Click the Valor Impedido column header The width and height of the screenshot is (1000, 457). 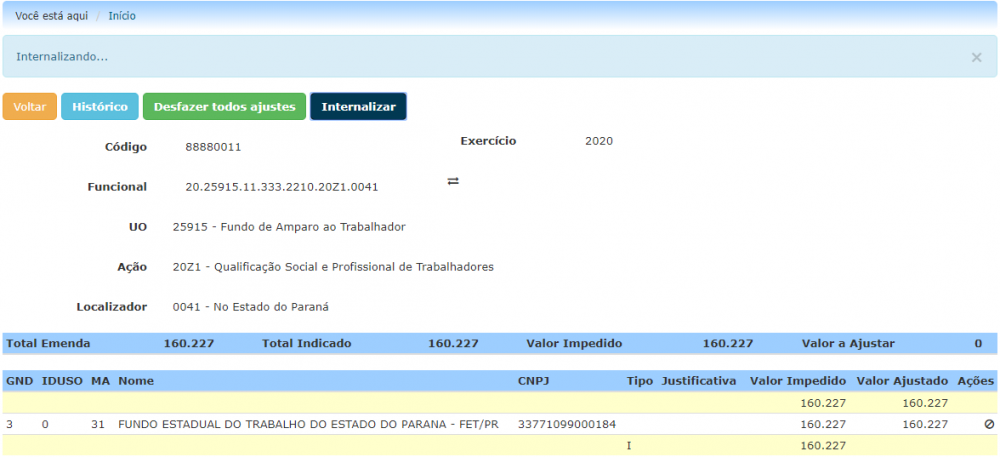[798, 382]
